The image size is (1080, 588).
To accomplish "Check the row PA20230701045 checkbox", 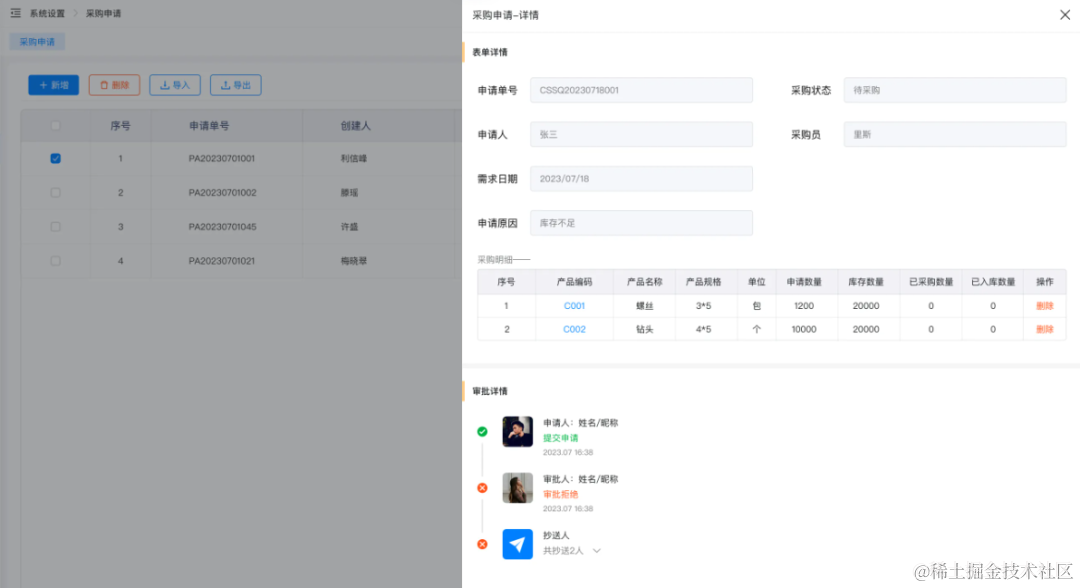I will 56,227.
